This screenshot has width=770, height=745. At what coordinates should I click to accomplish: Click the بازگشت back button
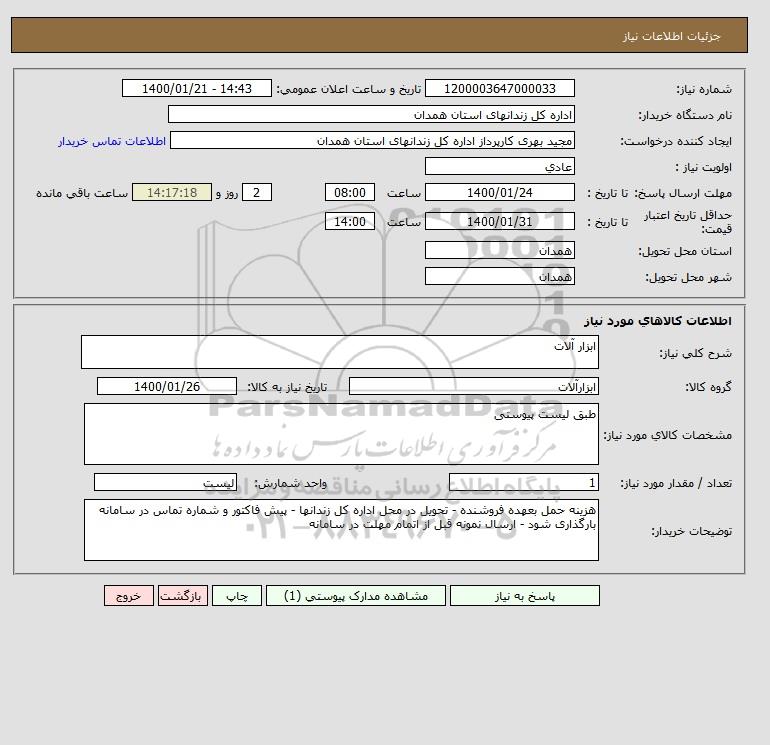183,596
